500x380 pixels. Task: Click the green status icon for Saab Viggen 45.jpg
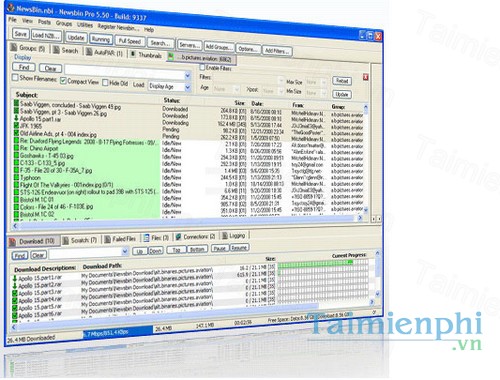point(16,104)
